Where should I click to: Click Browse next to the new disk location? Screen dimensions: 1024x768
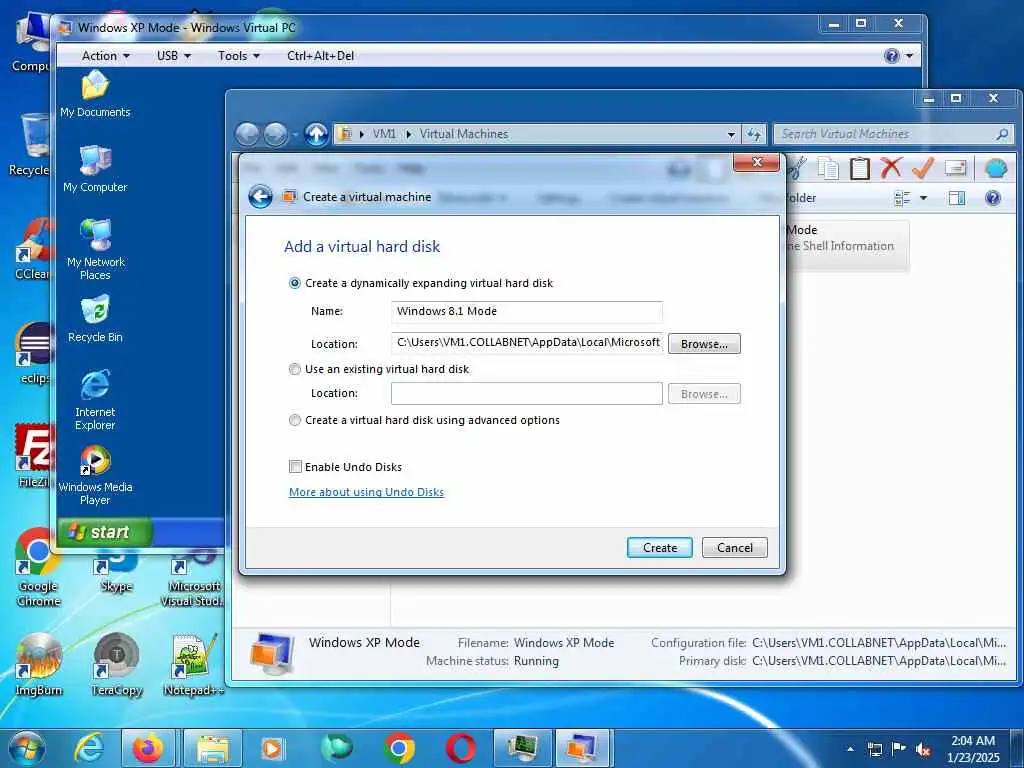click(704, 344)
